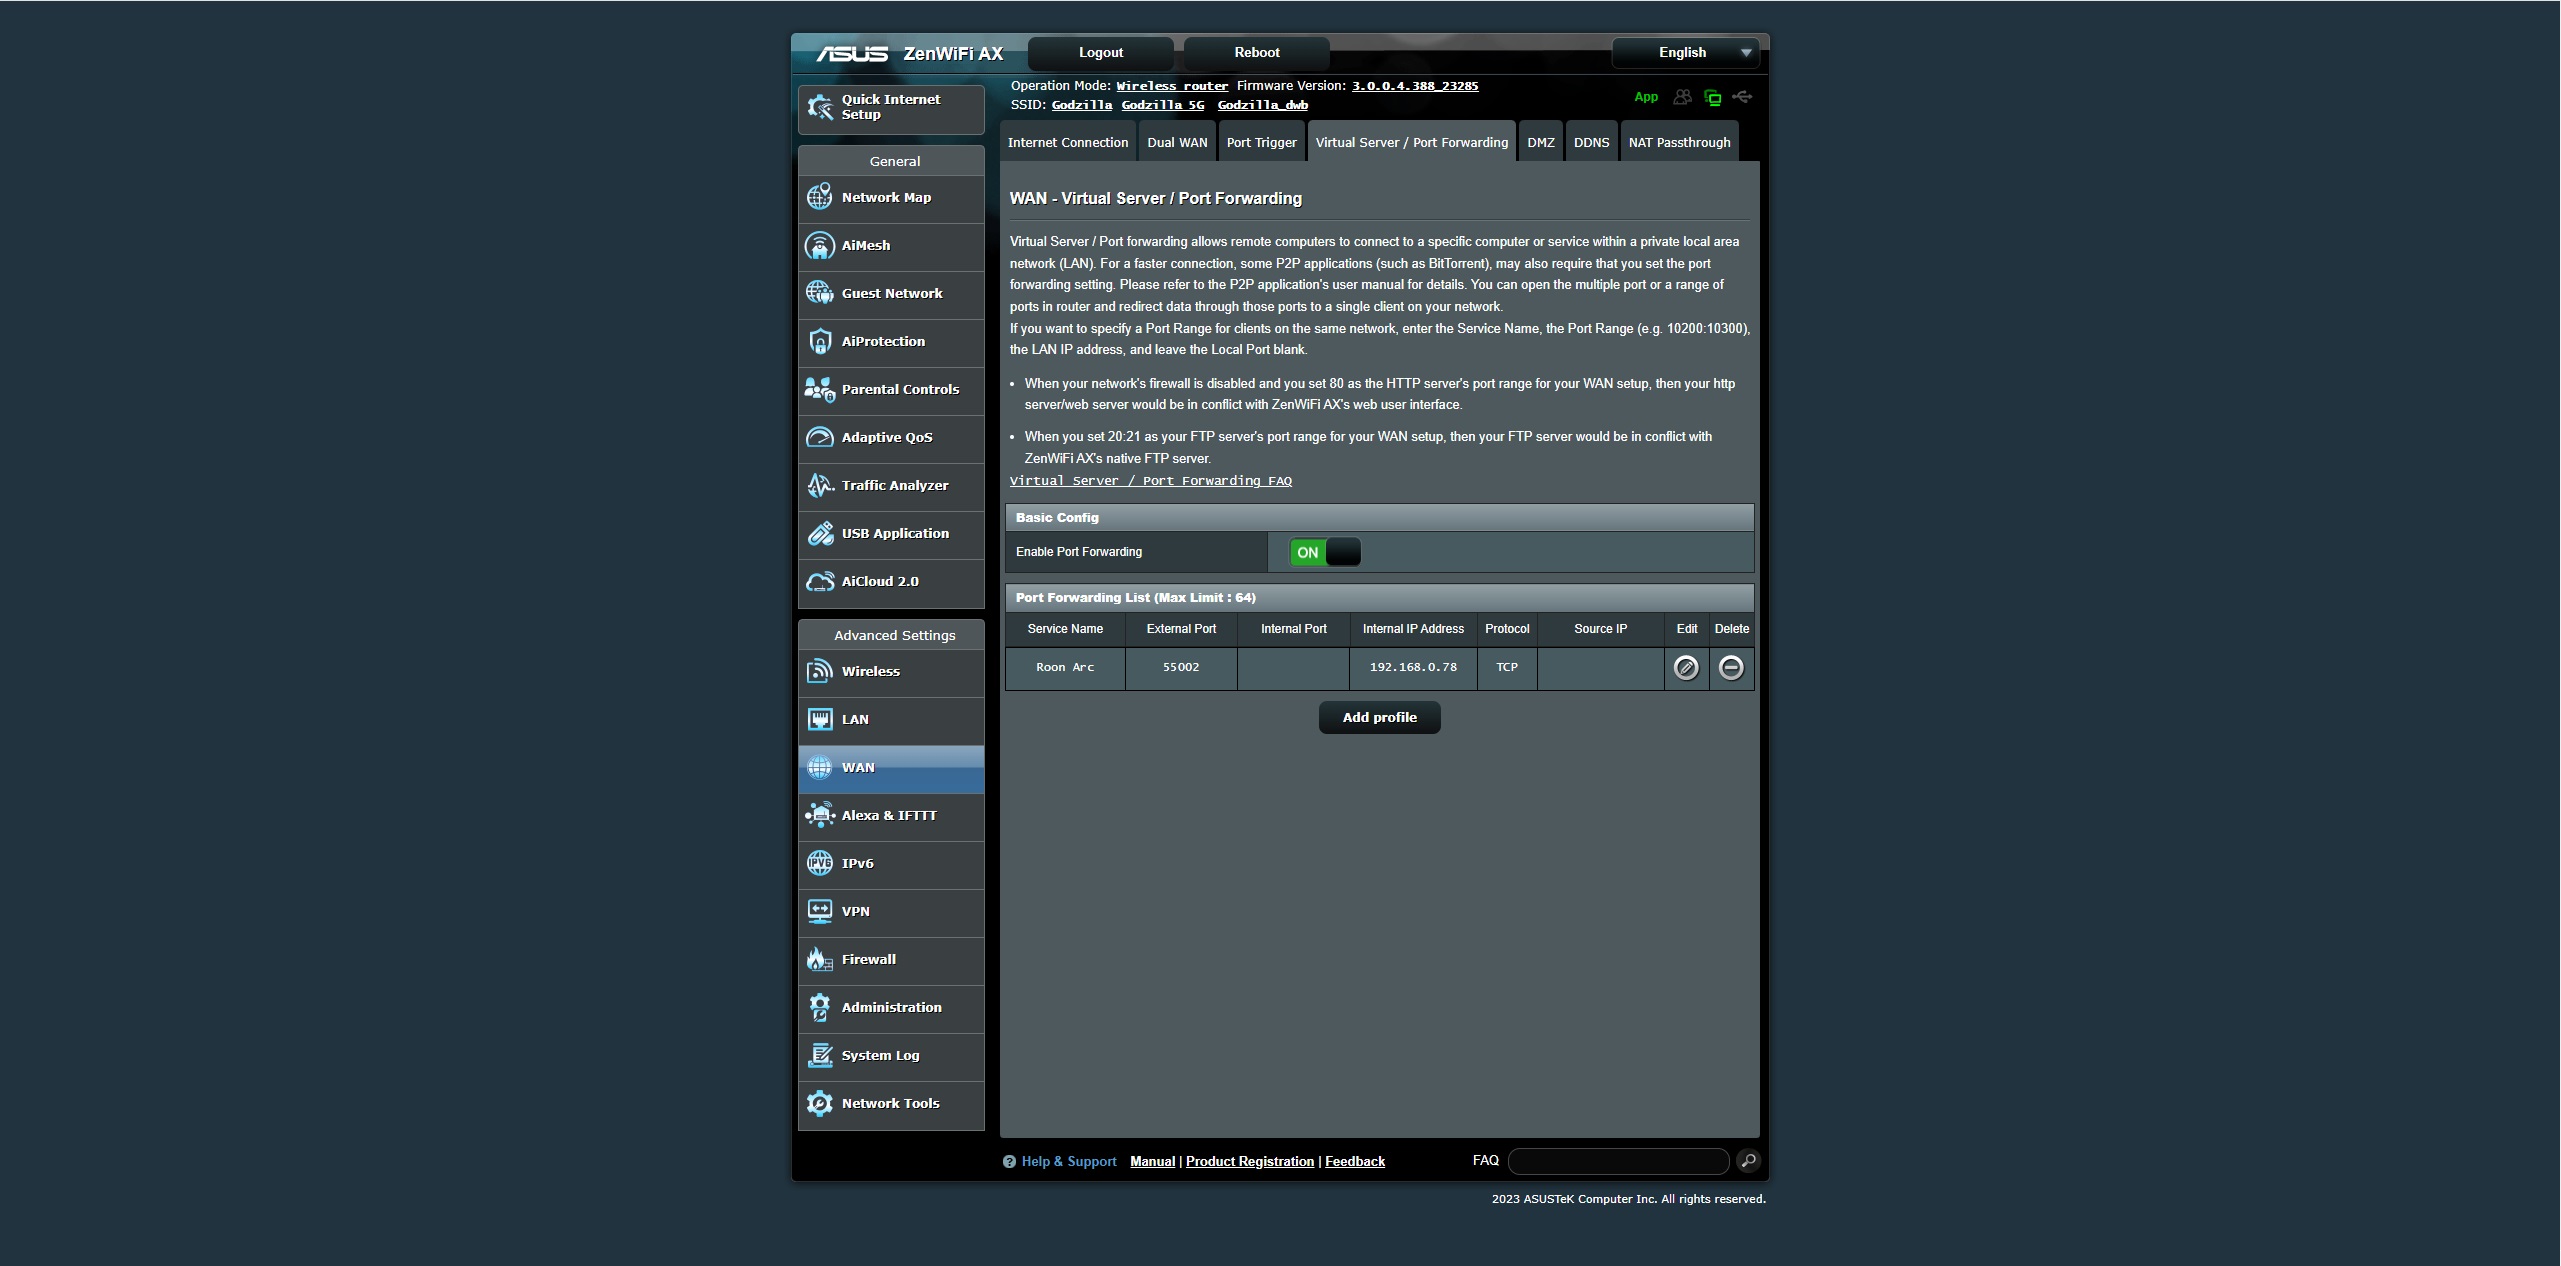Click the LAN port icon

click(x=820, y=719)
